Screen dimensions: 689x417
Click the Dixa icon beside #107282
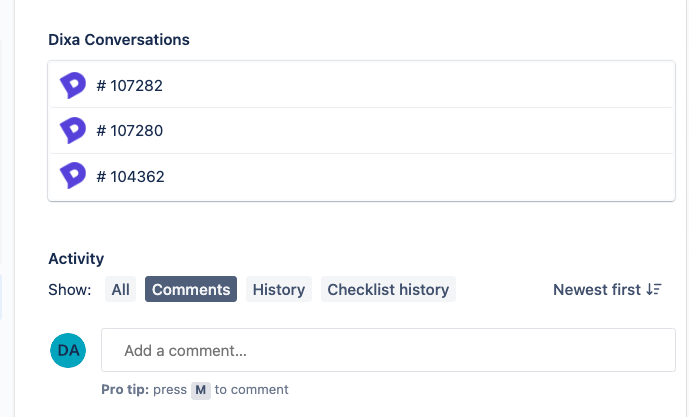(x=73, y=86)
